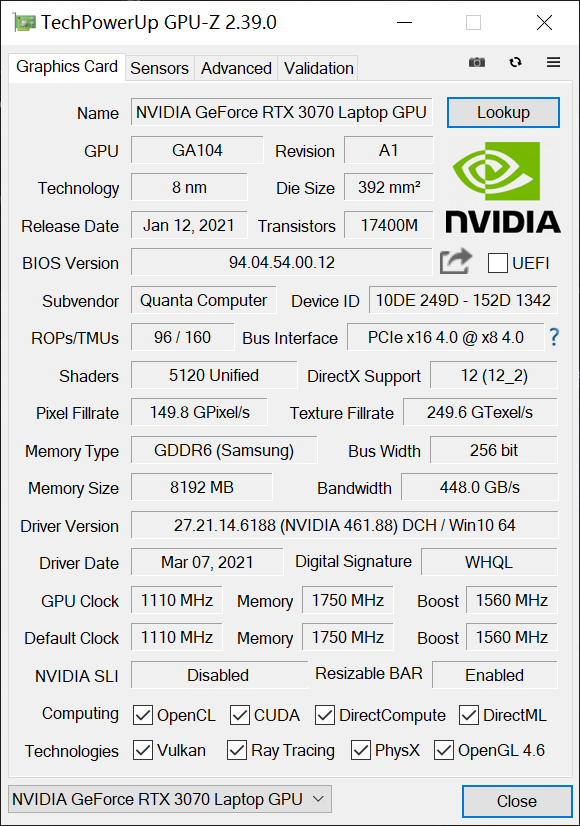The width and height of the screenshot is (580, 826).
Task: Click the Lookup button
Action: 503,112
